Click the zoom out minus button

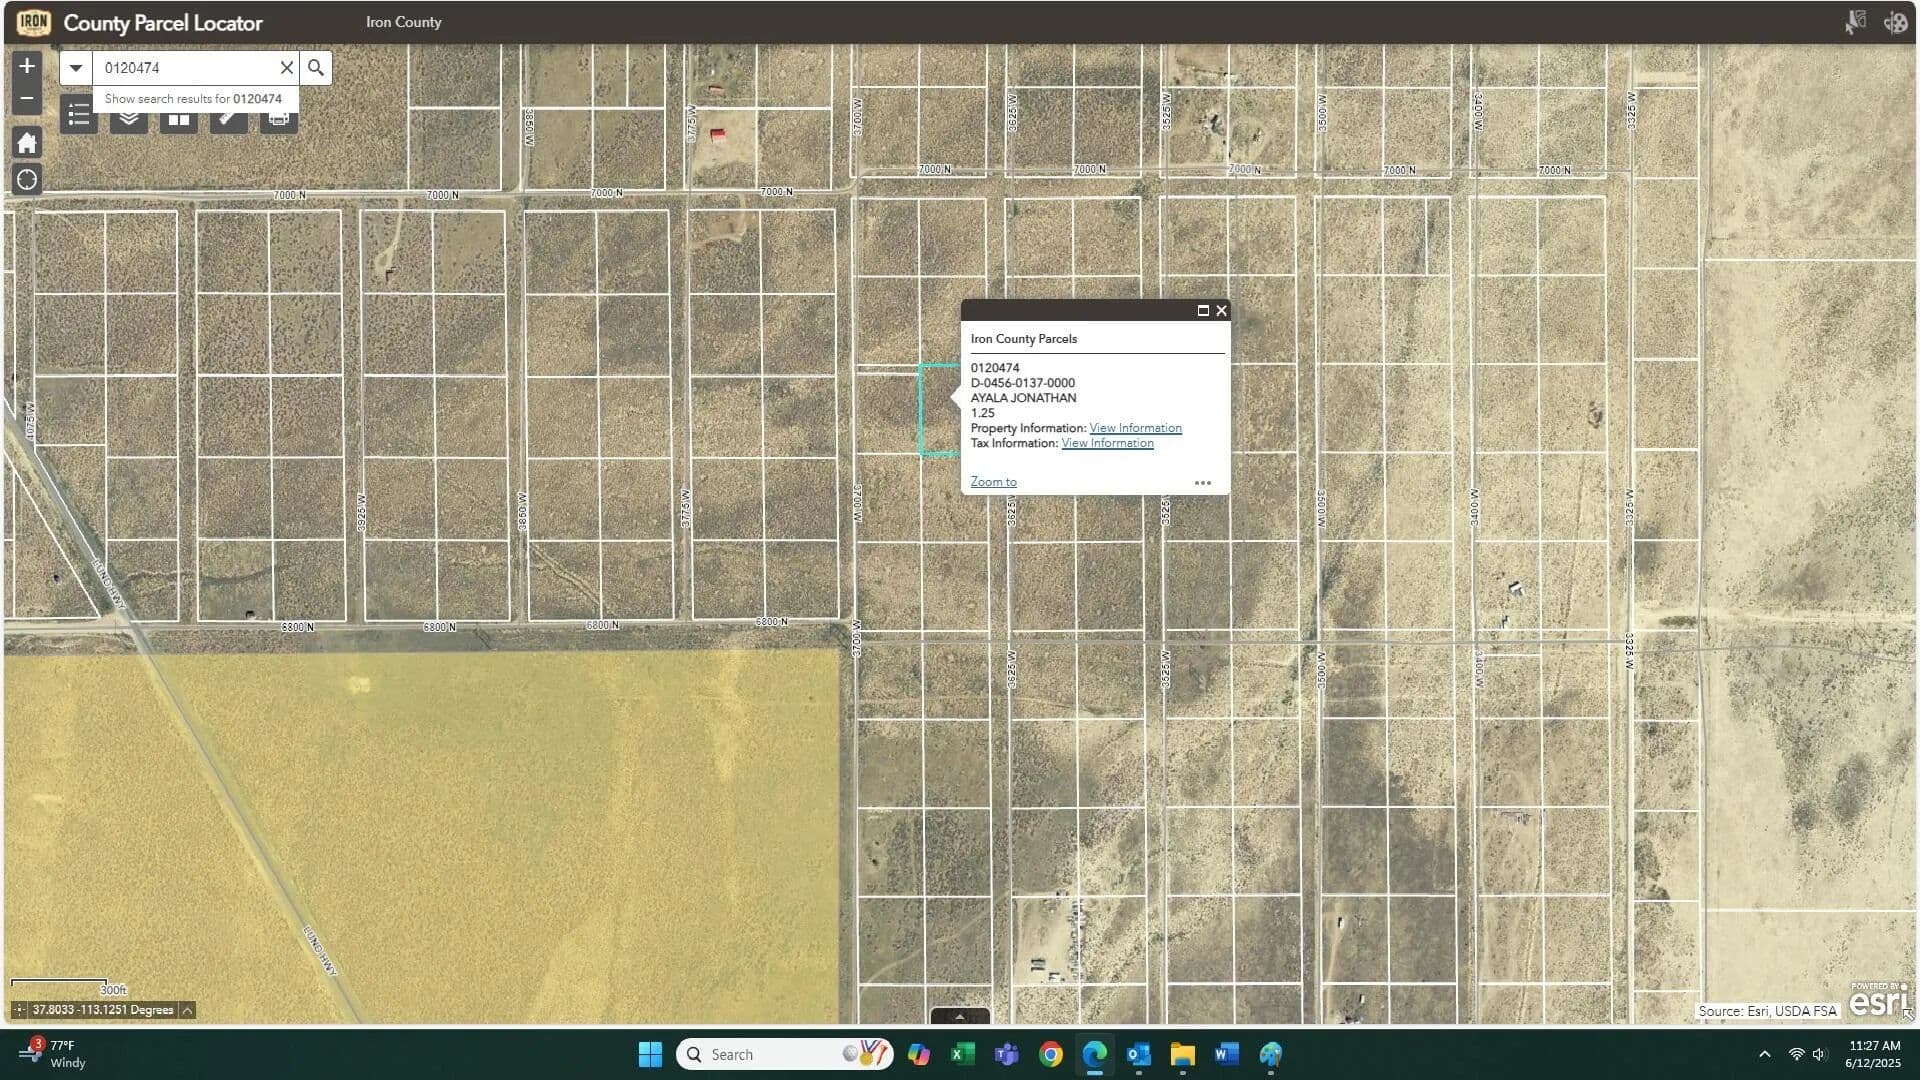[x=27, y=98]
